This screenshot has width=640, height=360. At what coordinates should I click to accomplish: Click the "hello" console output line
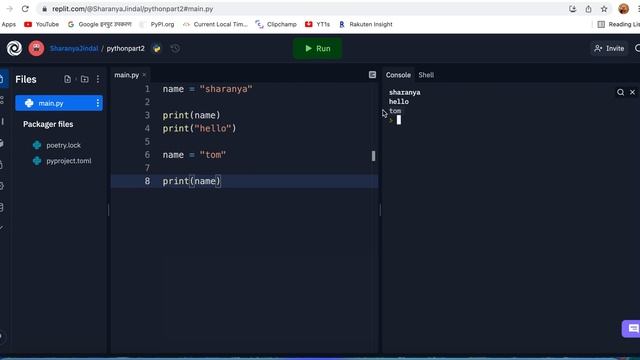coord(399,102)
